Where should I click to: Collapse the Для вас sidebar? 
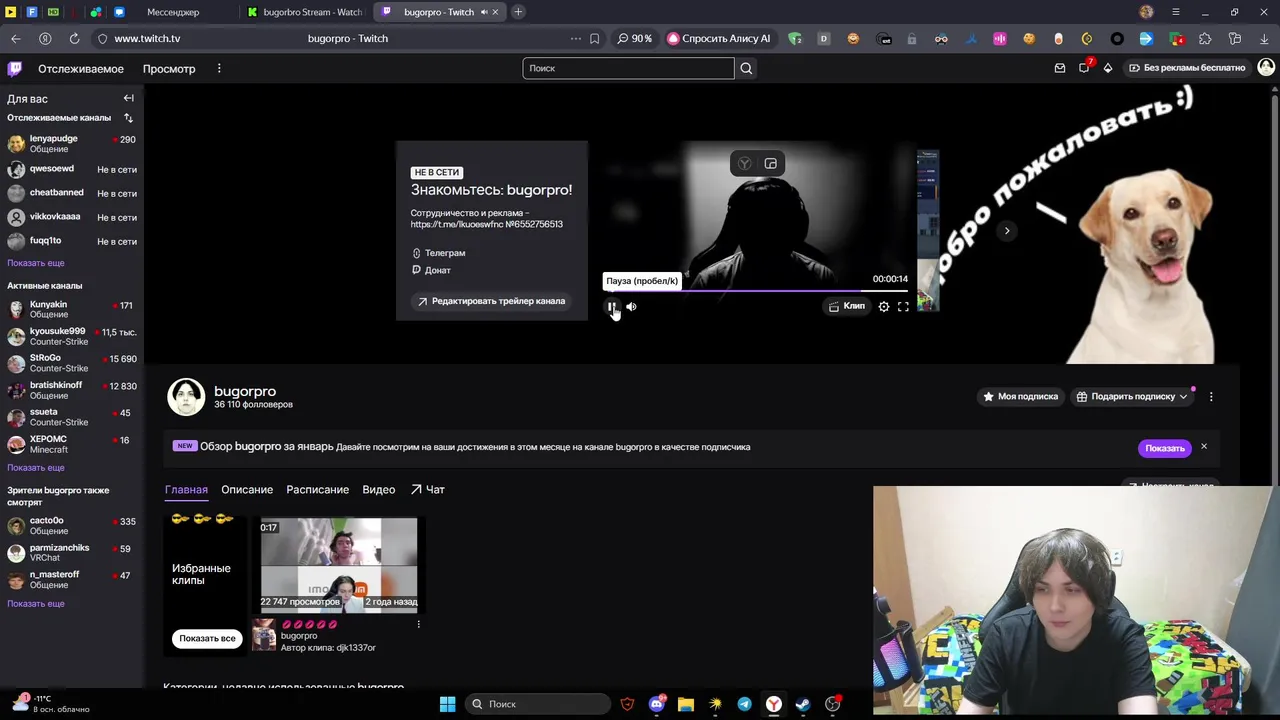128,98
